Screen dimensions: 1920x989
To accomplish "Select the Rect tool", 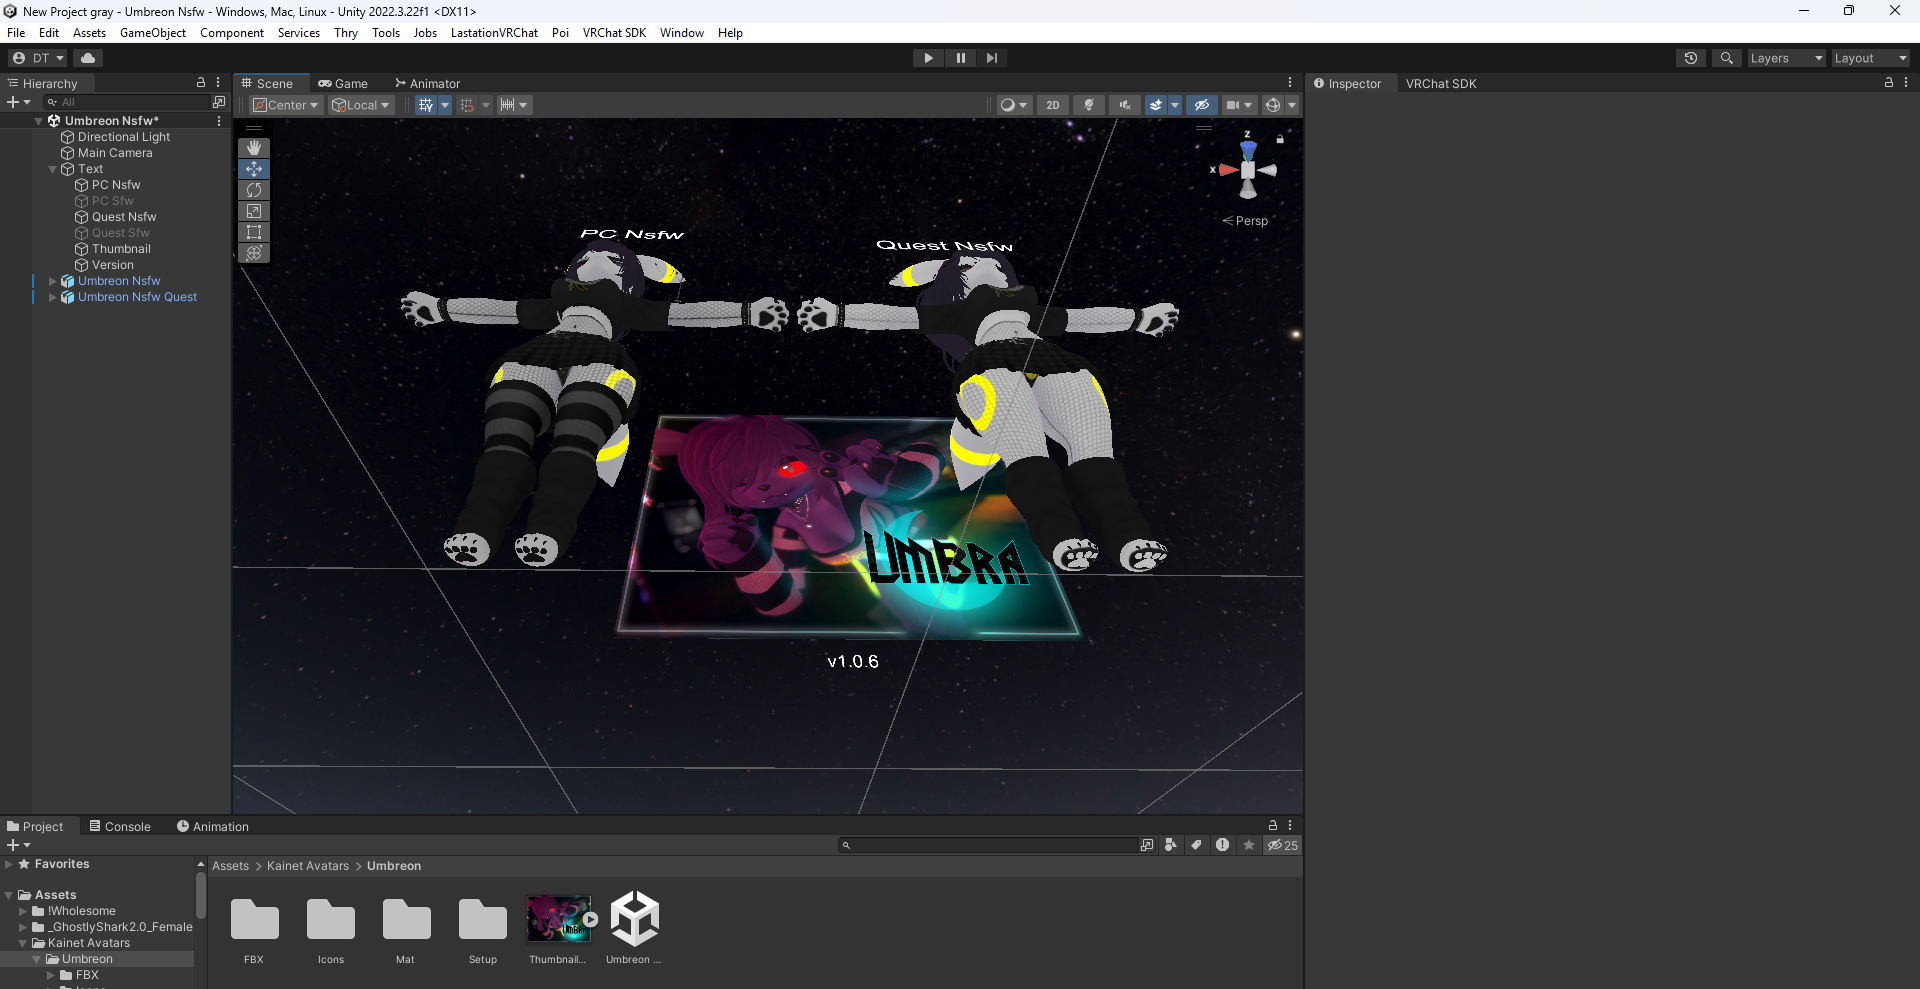I will (254, 232).
